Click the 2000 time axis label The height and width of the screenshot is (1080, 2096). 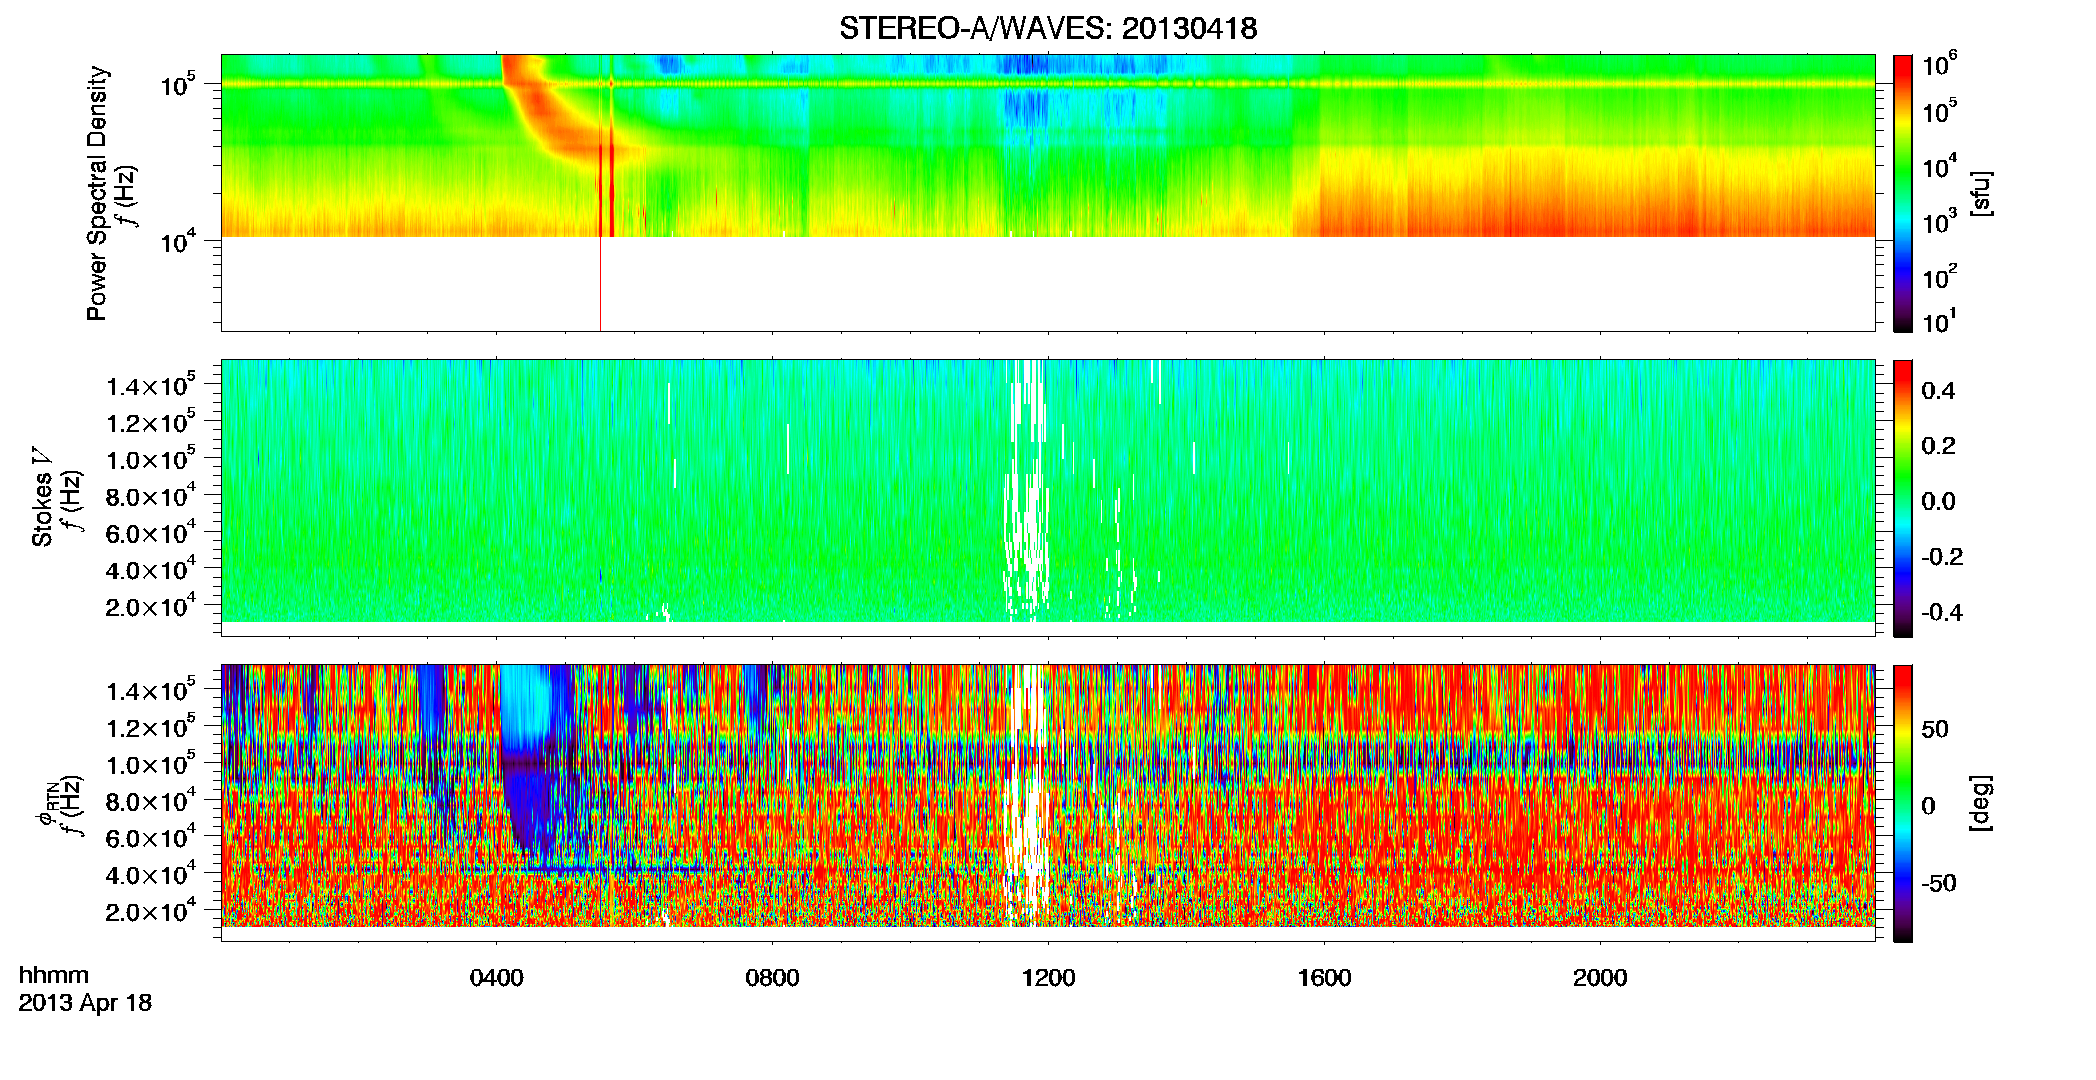1600,978
